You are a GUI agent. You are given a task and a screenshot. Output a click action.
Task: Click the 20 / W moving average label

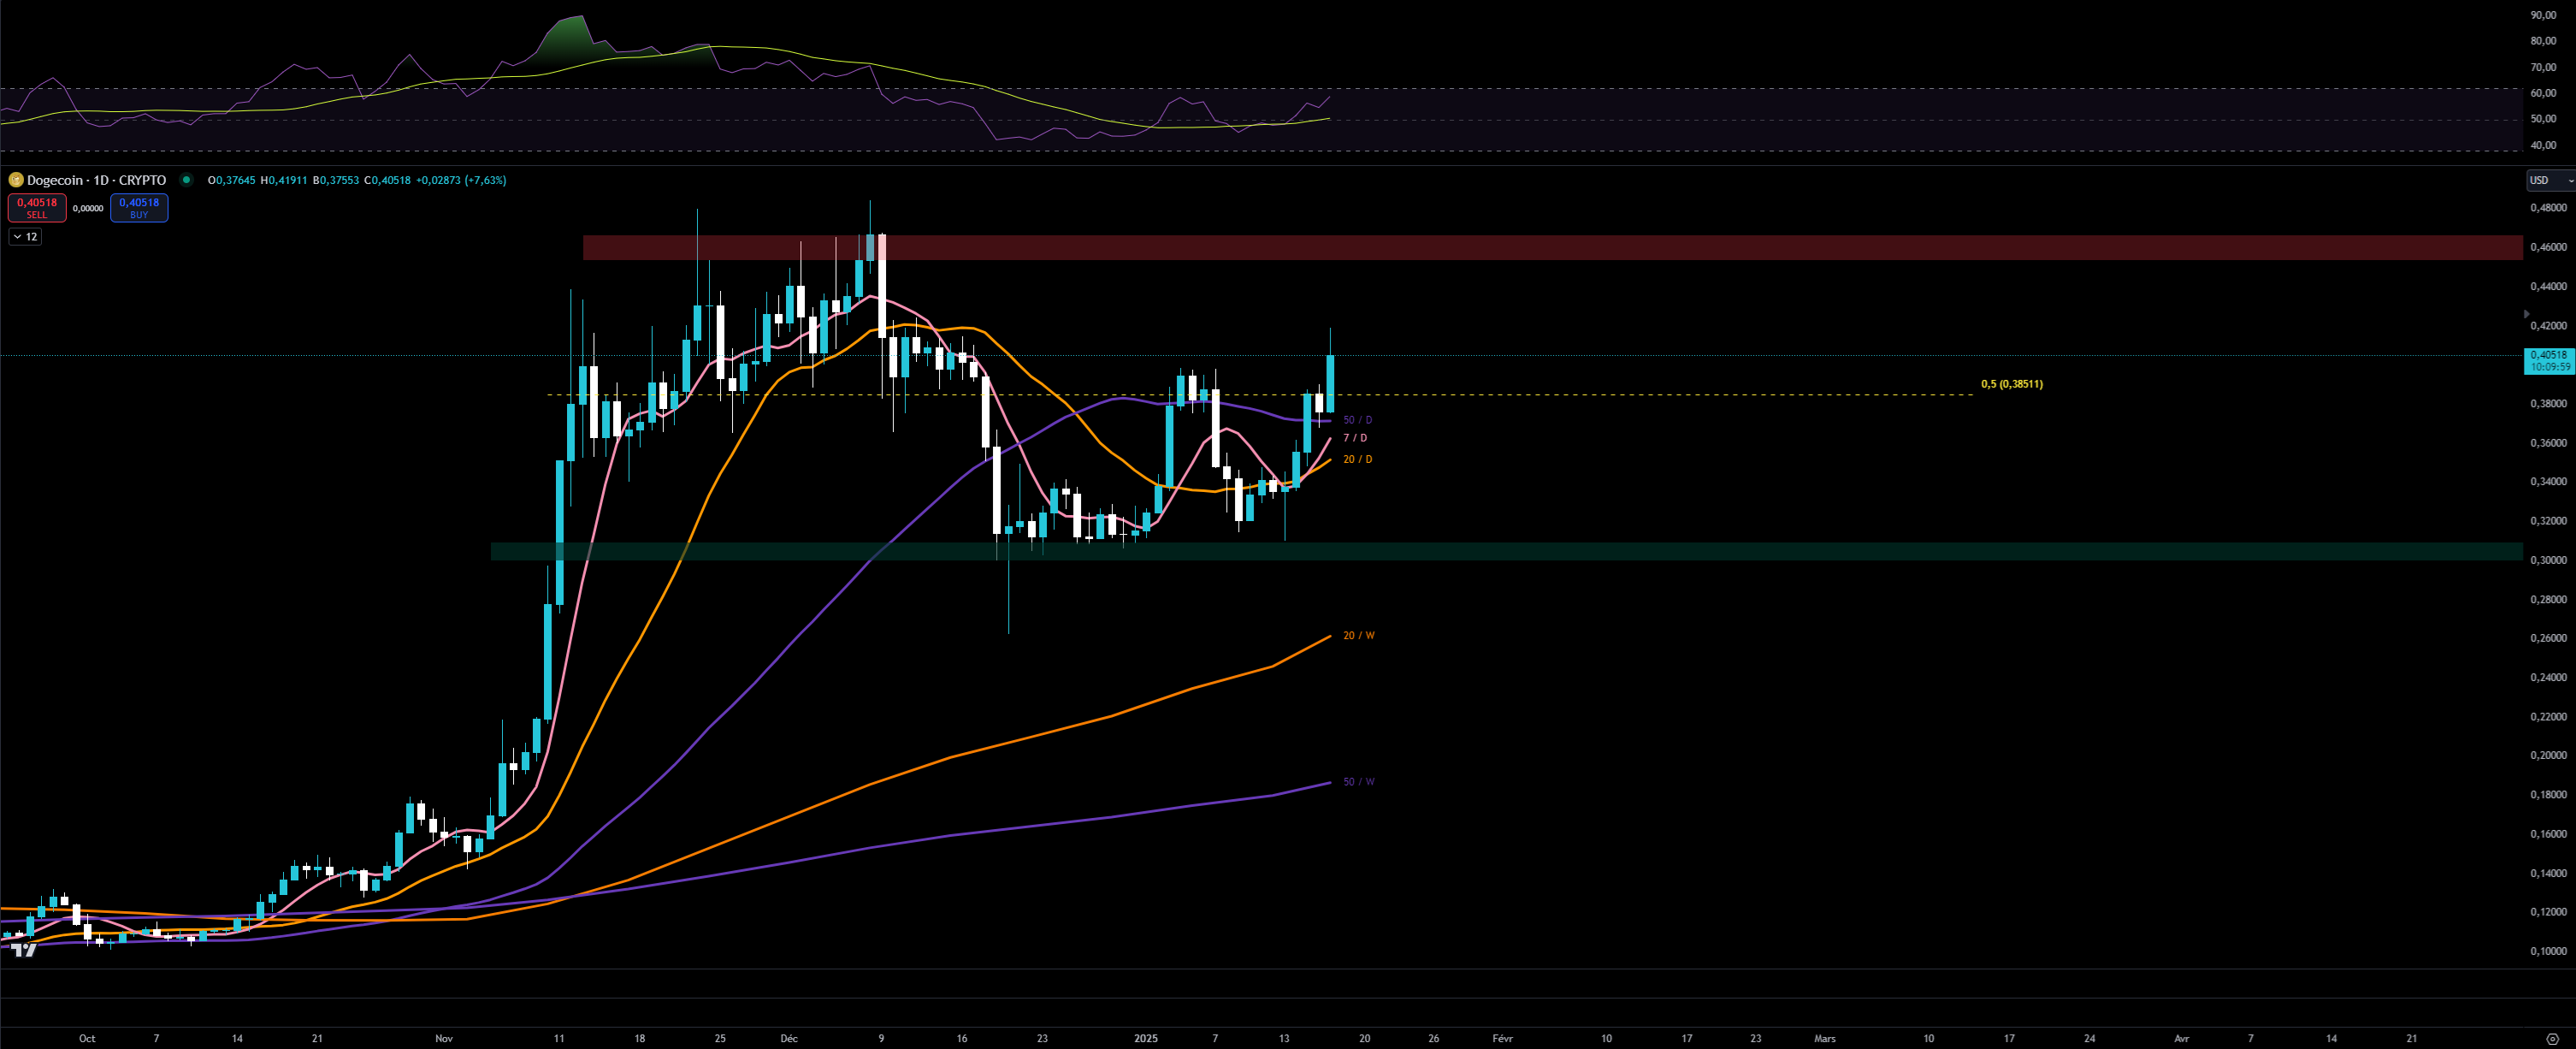pyautogui.click(x=1358, y=636)
